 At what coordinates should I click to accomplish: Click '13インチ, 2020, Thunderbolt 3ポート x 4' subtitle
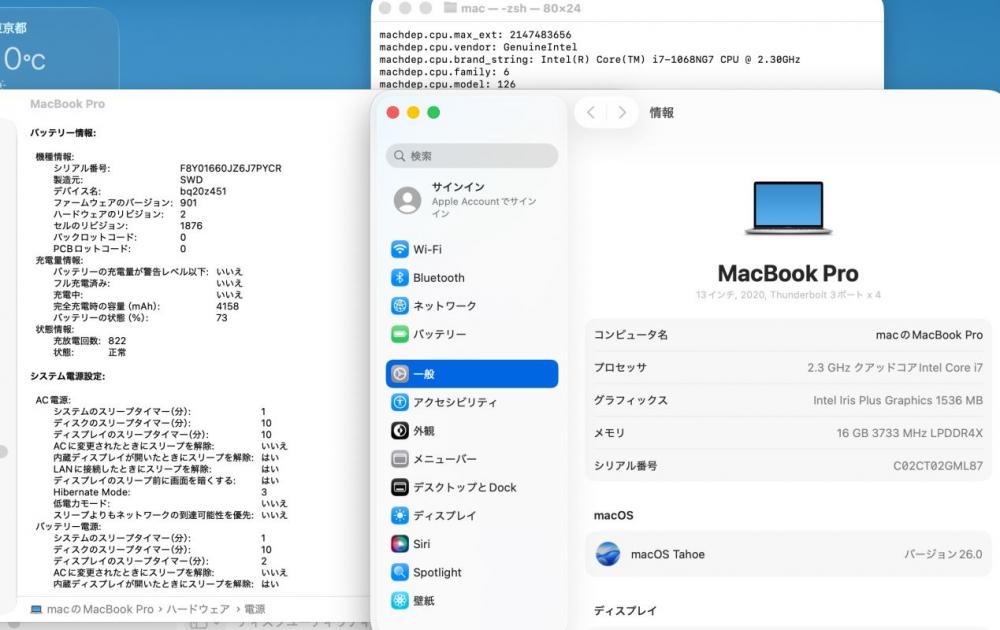[788, 295]
